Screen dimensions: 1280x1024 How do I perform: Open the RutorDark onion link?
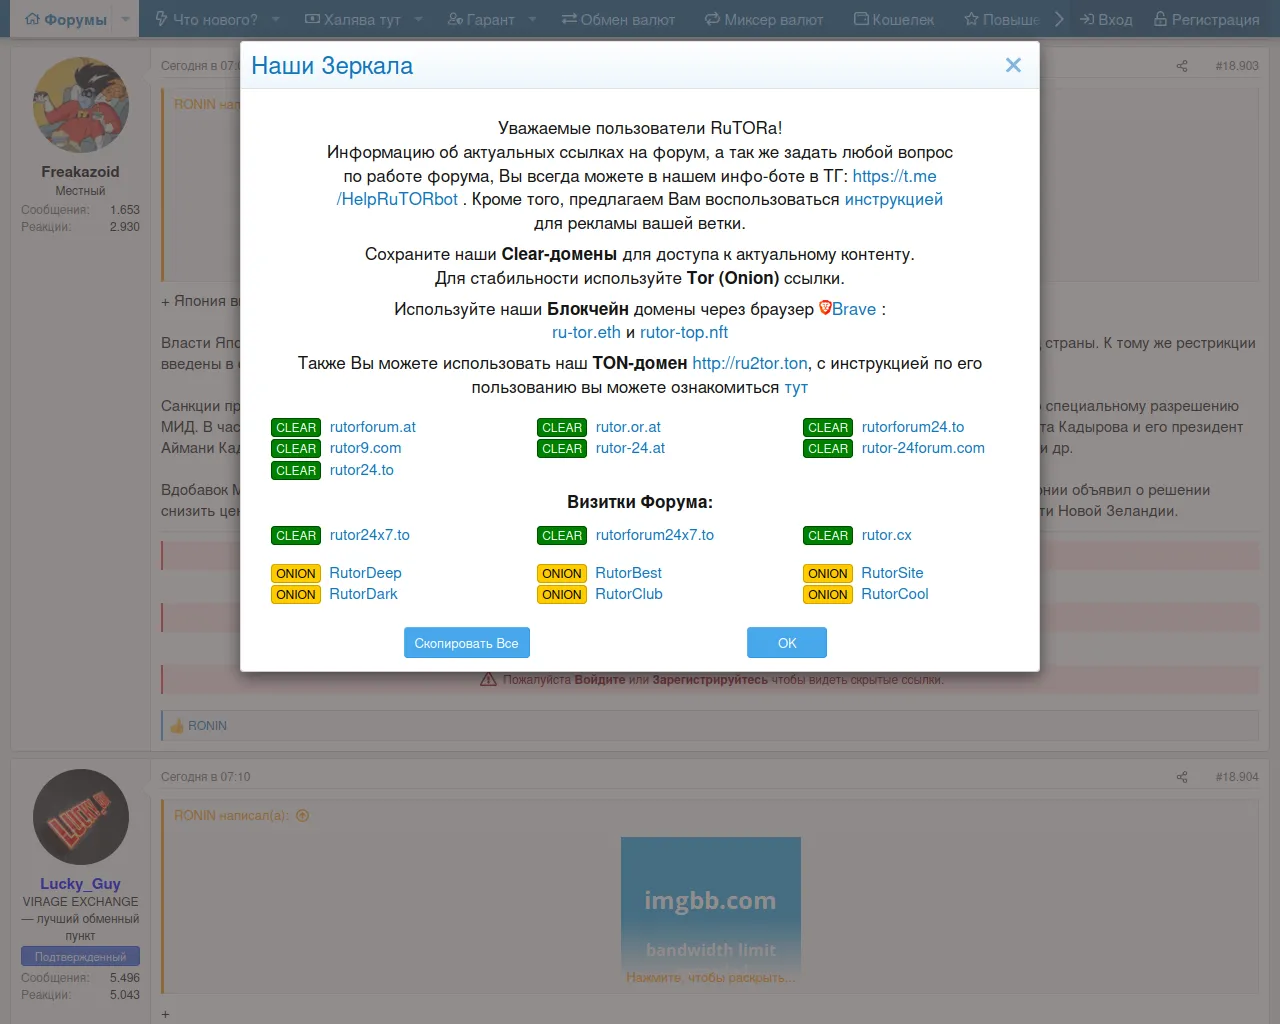(364, 594)
